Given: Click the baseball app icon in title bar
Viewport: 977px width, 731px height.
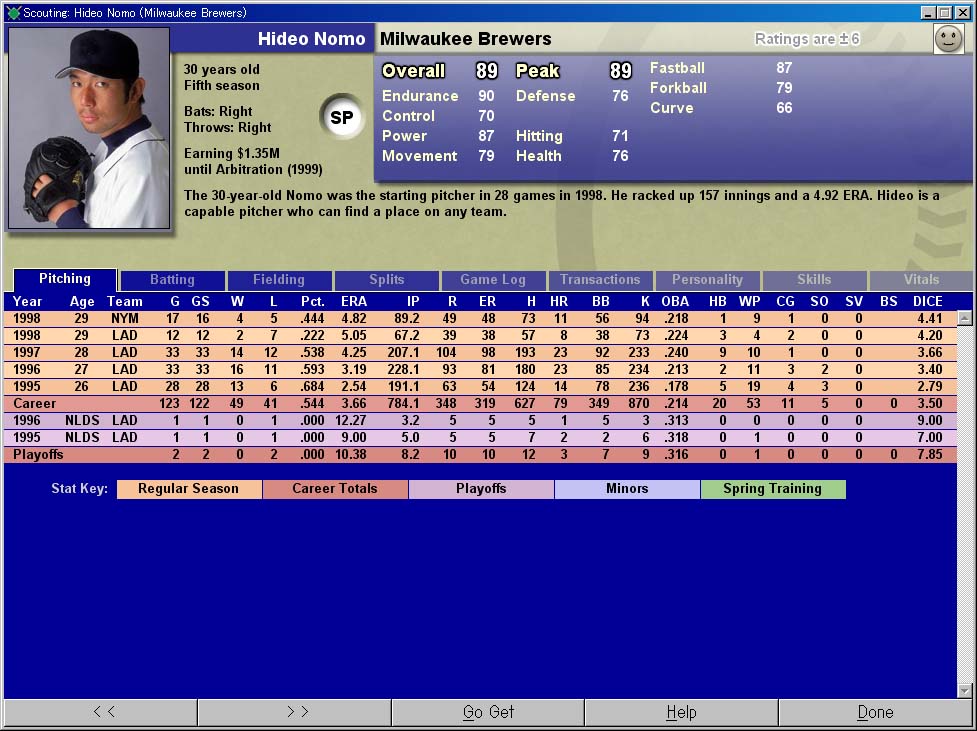Looking at the screenshot, I should (x=13, y=13).
